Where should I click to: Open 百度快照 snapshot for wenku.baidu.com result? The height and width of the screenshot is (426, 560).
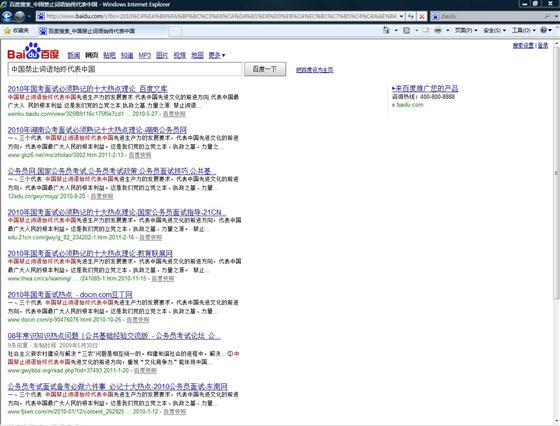coord(174,114)
